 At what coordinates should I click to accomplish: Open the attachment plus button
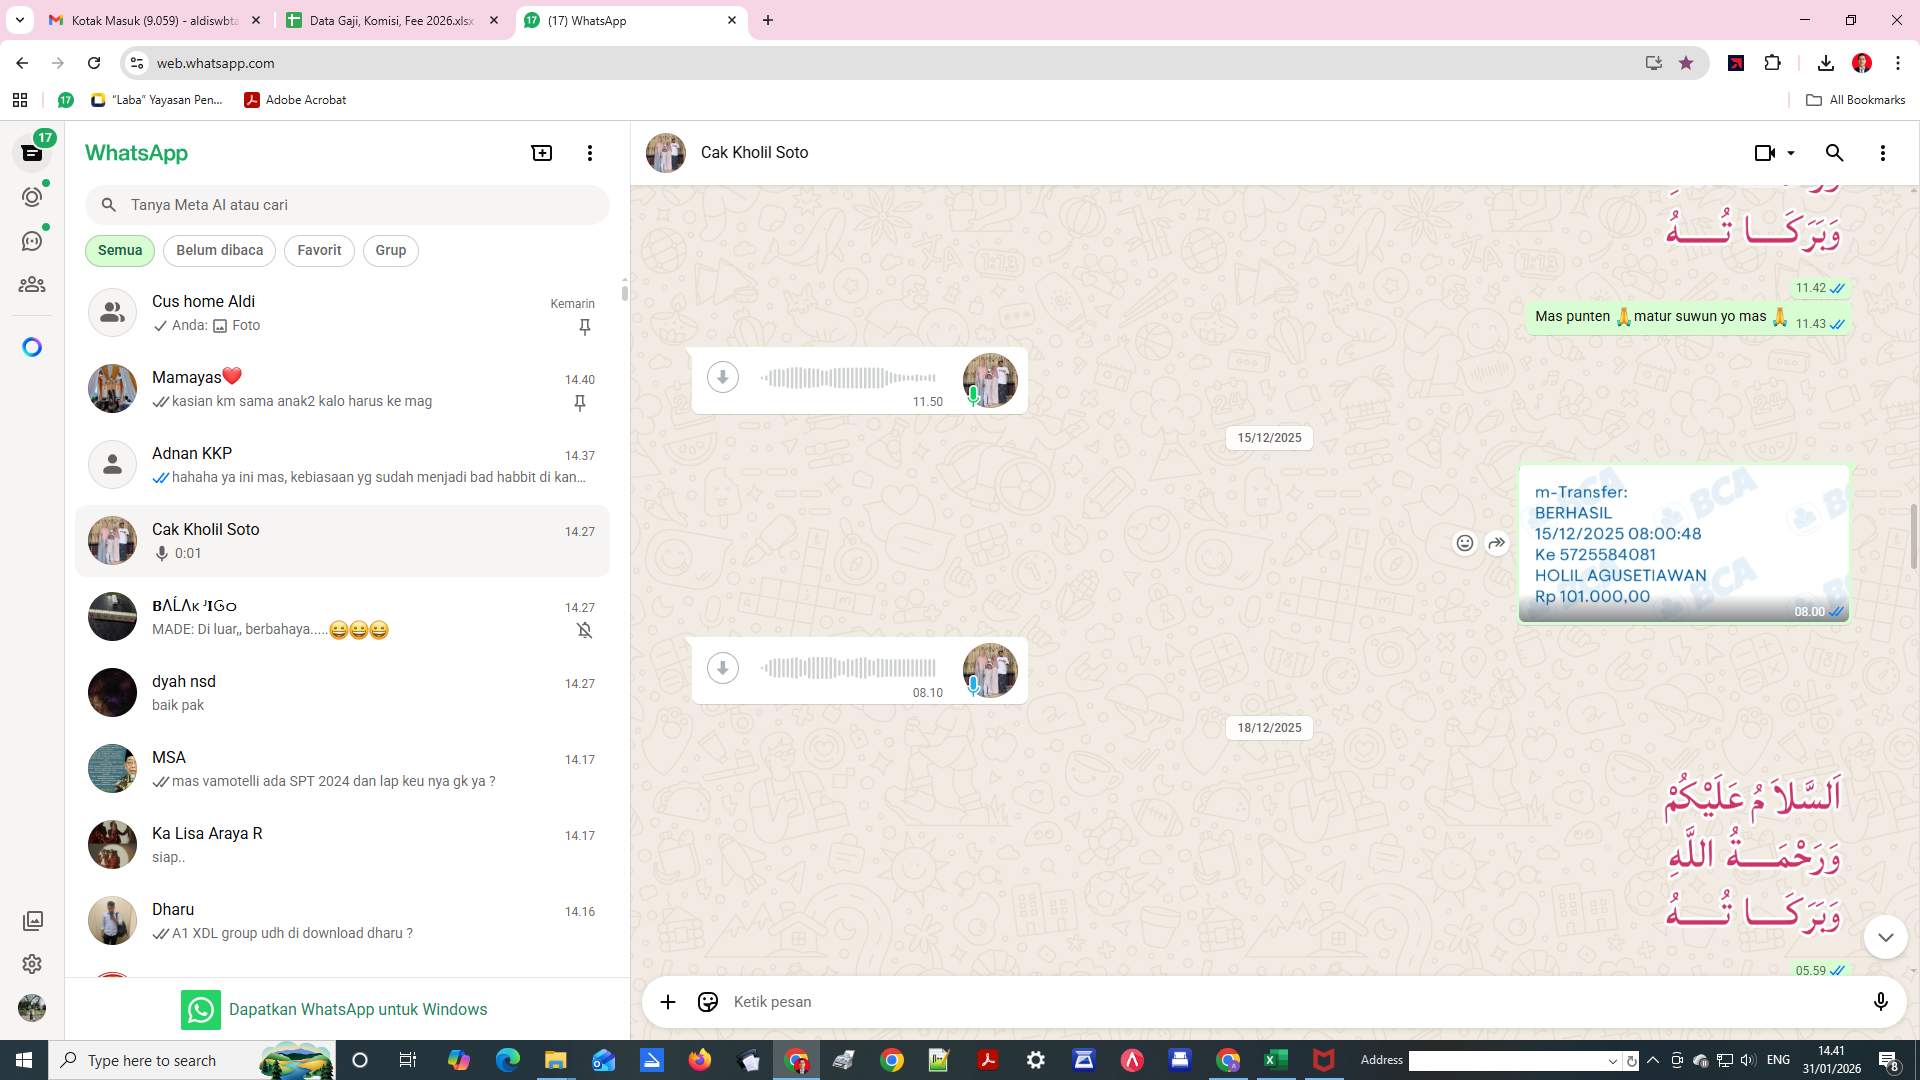(667, 1001)
